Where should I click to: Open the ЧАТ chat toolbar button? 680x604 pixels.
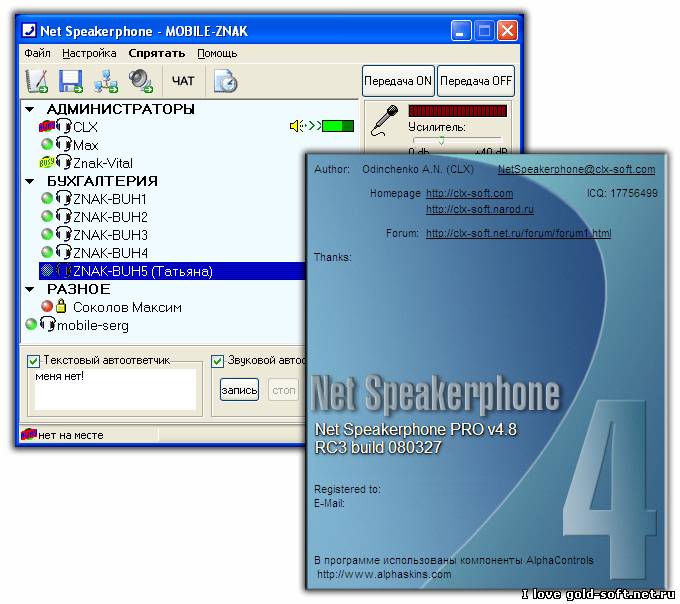pos(183,81)
